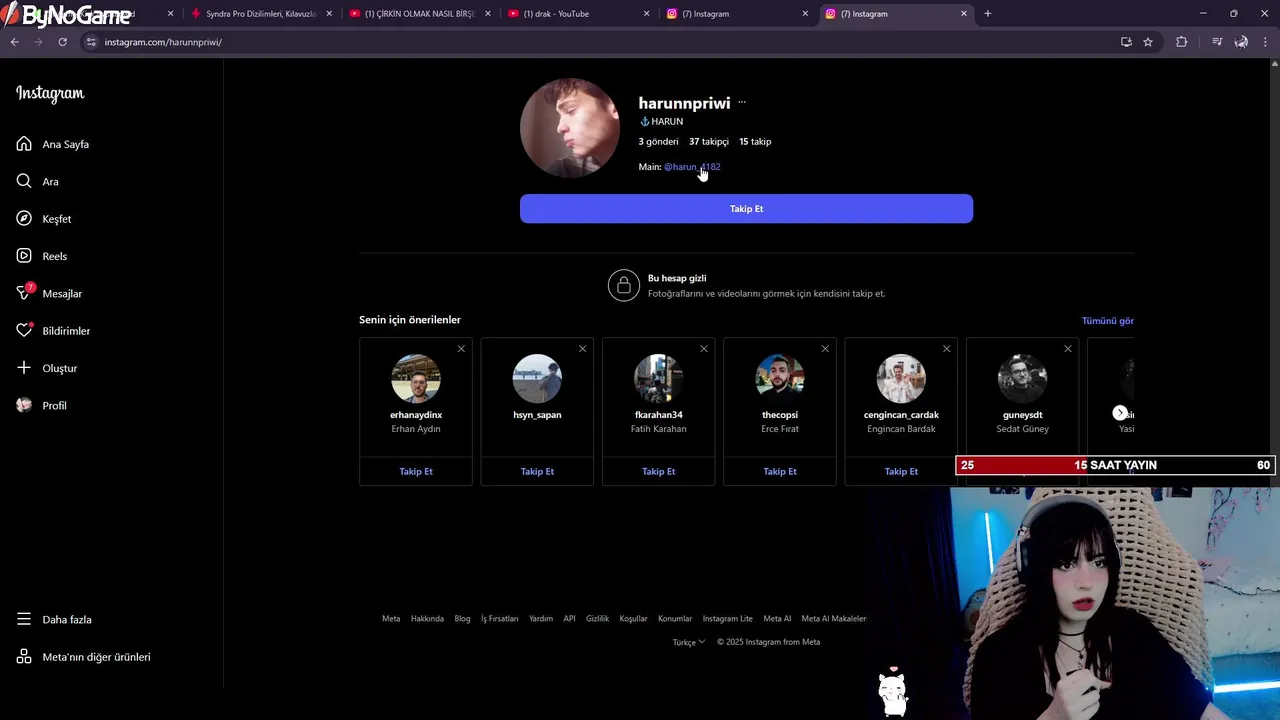Dismiss cengincan_cardak suggestion card

click(x=946, y=349)
